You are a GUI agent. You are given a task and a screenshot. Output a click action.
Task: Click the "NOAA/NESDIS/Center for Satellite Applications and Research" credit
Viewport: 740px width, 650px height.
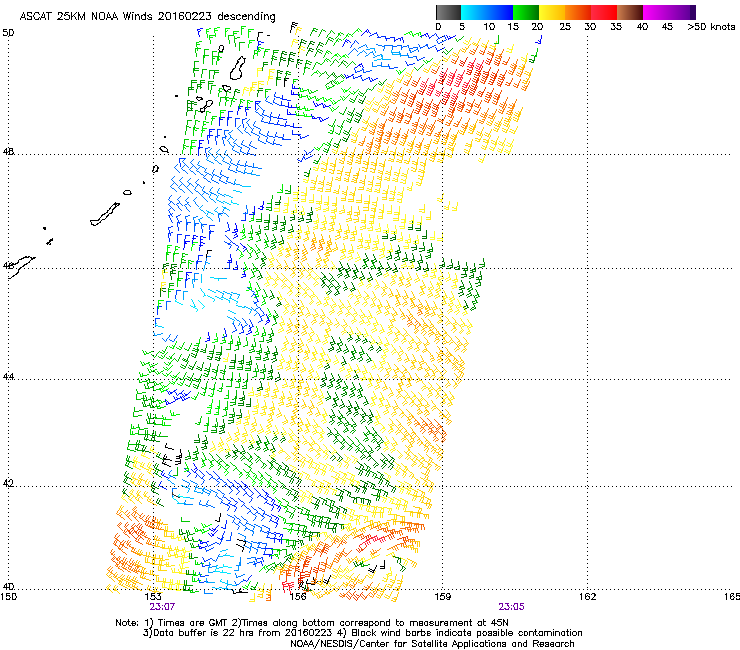[432, 644]
